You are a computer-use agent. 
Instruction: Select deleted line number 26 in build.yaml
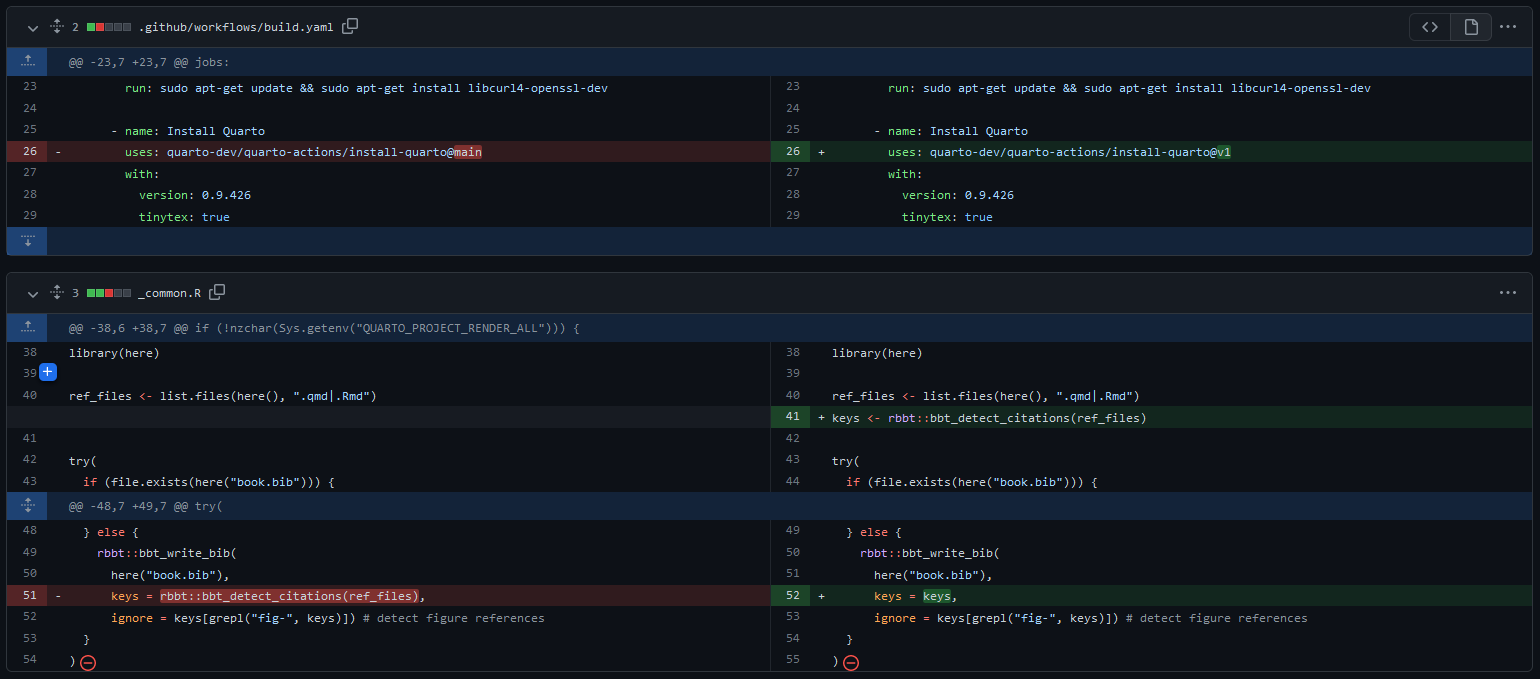29,152
